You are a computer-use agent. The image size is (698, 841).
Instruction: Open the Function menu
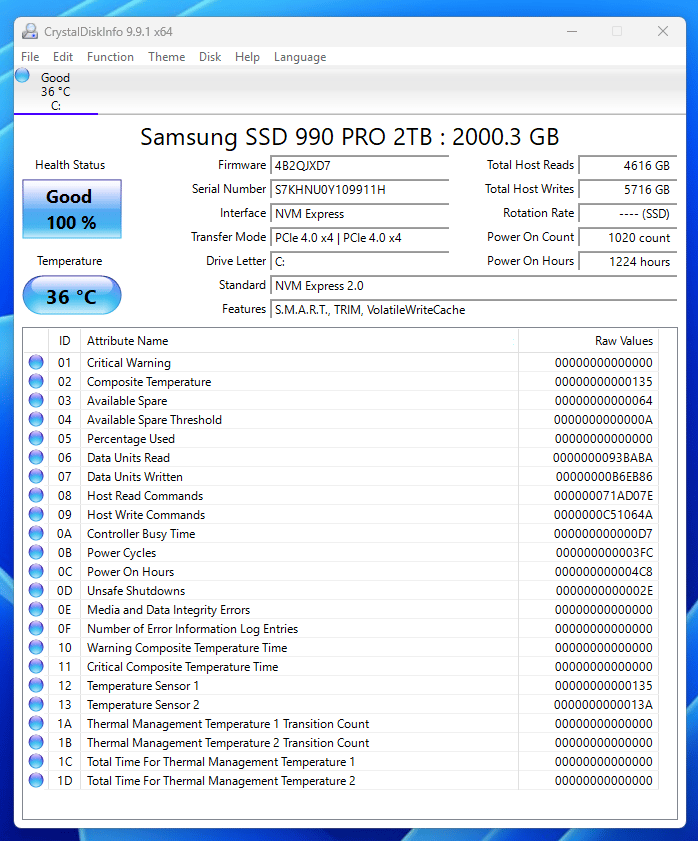click(x=110, y=57)
